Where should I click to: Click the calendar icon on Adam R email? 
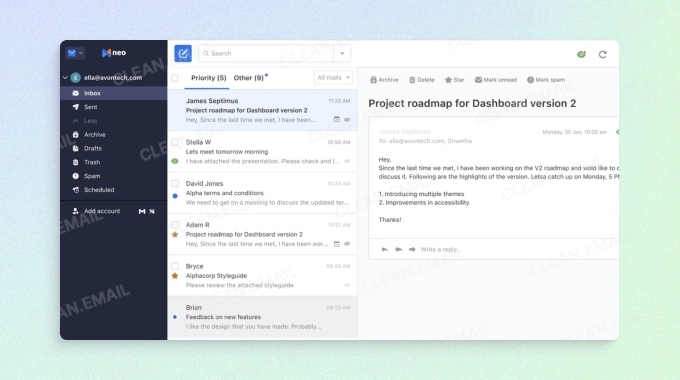337,244
